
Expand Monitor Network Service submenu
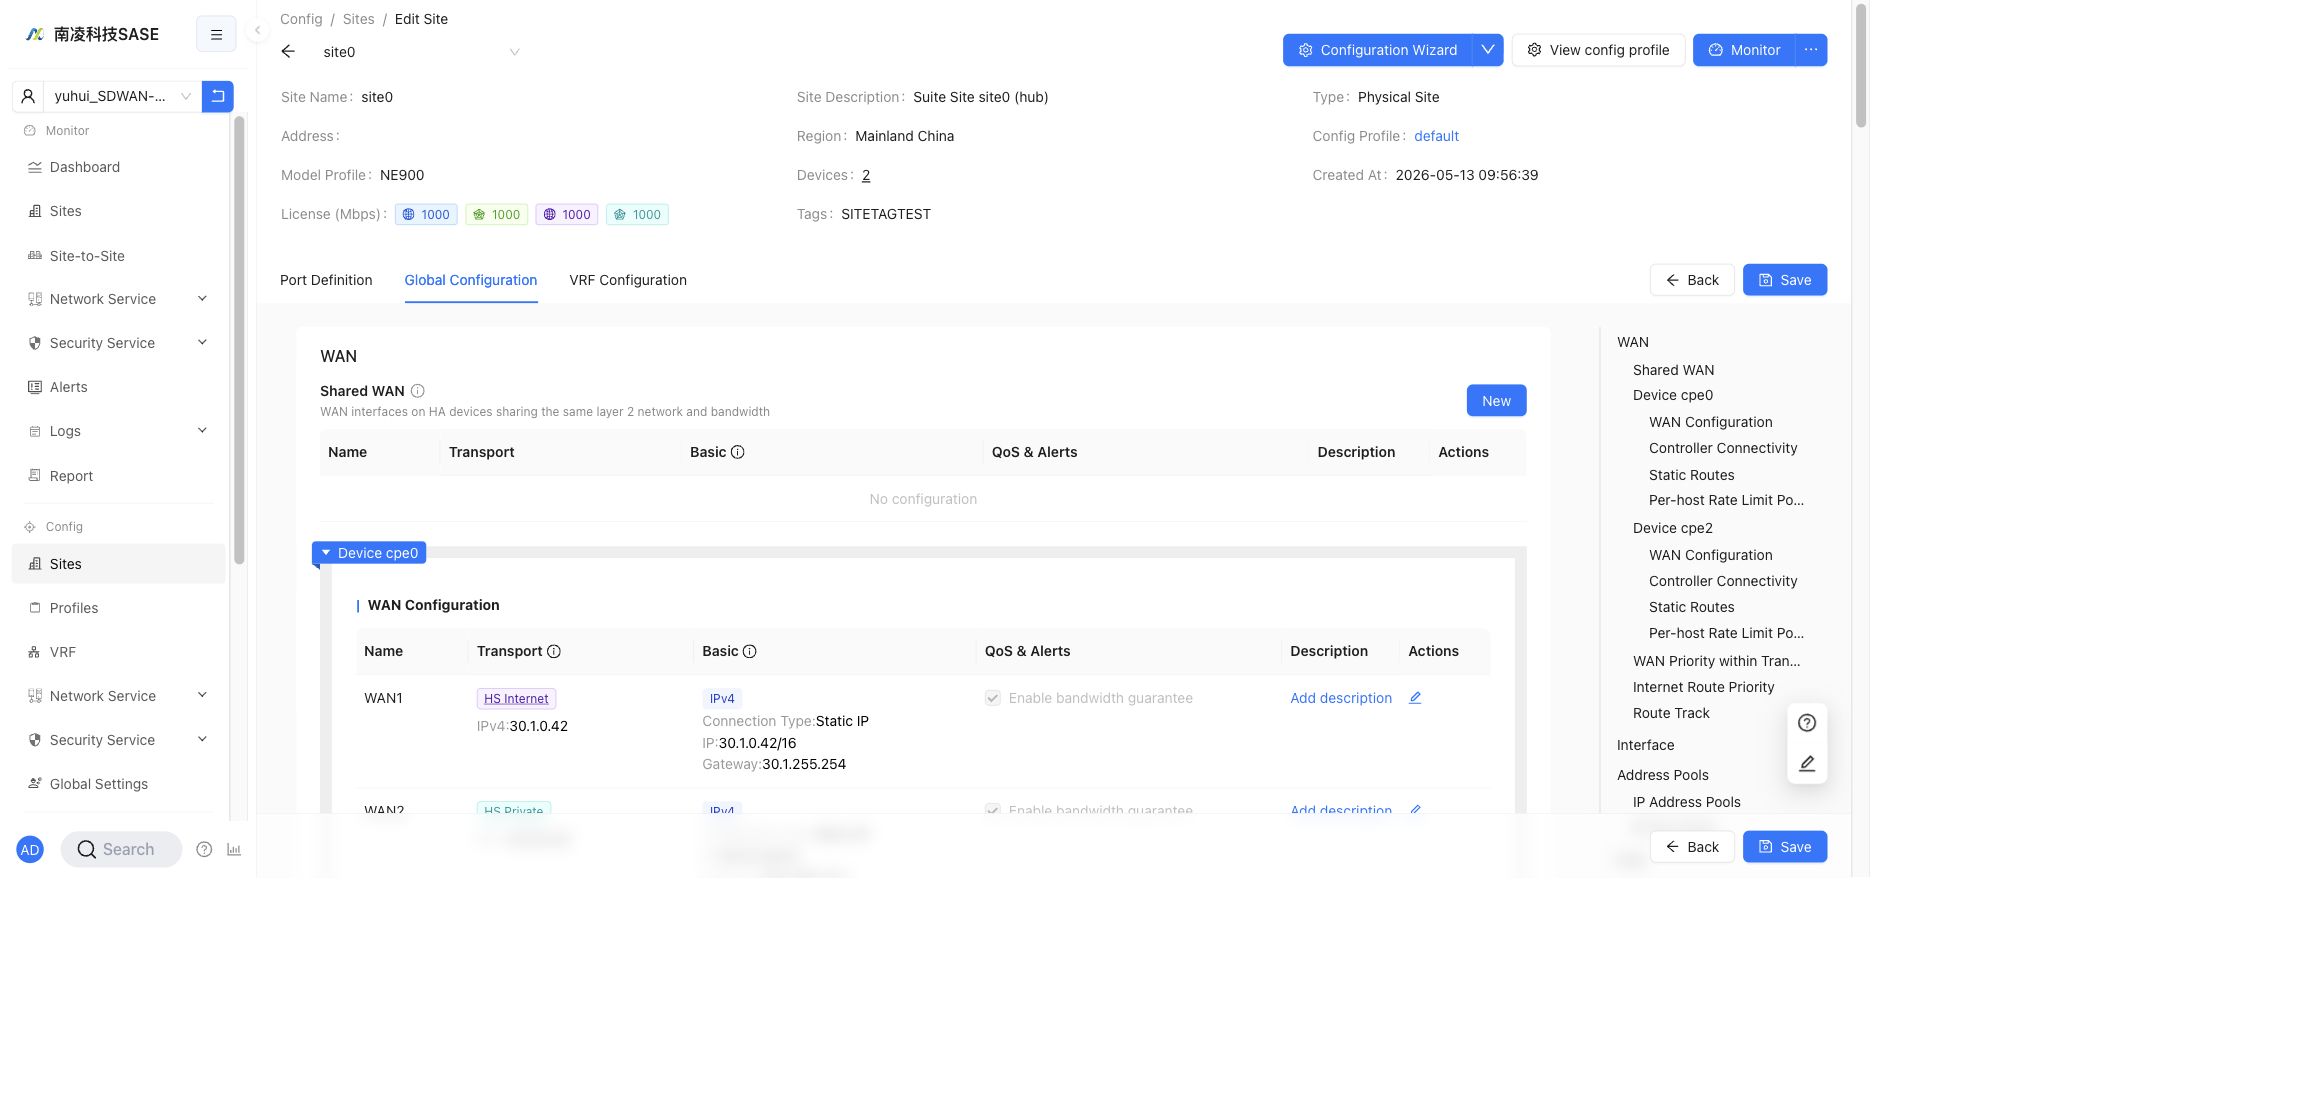coord(119,299)
